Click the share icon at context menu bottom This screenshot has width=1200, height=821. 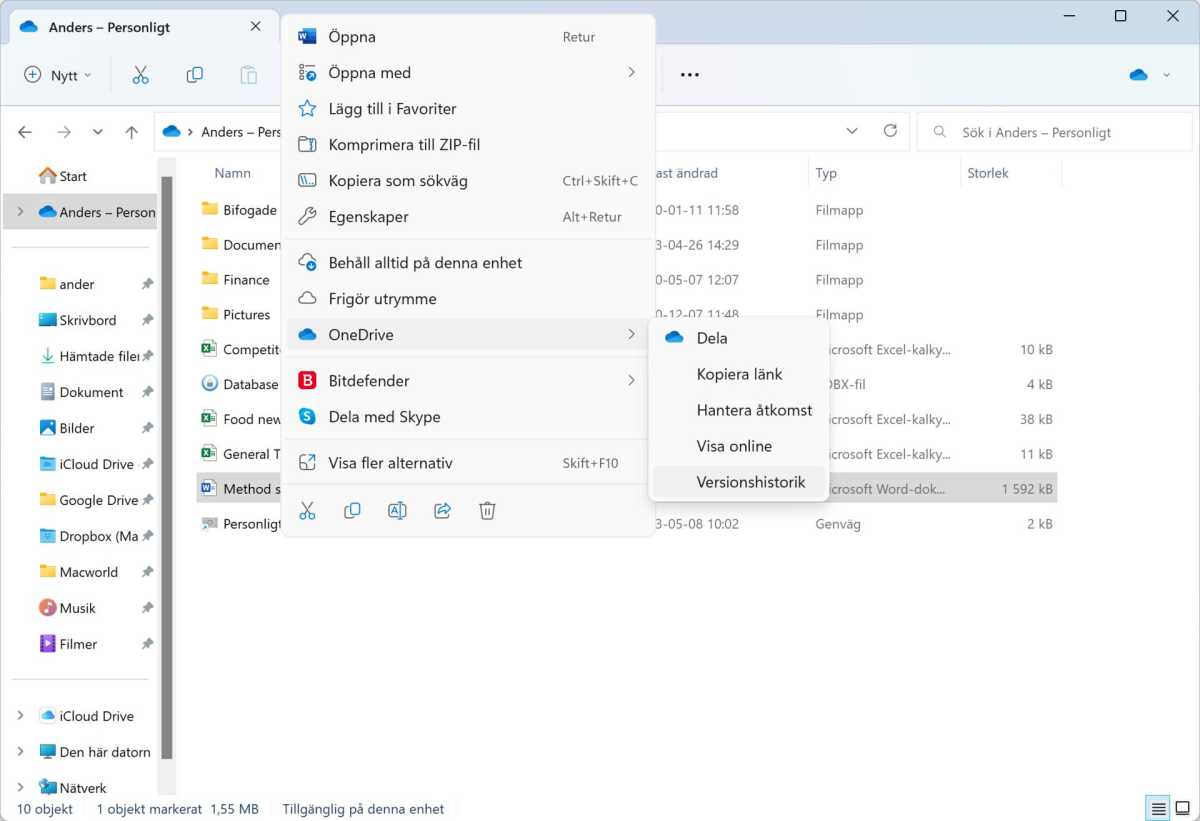click(x=442, y=511)
